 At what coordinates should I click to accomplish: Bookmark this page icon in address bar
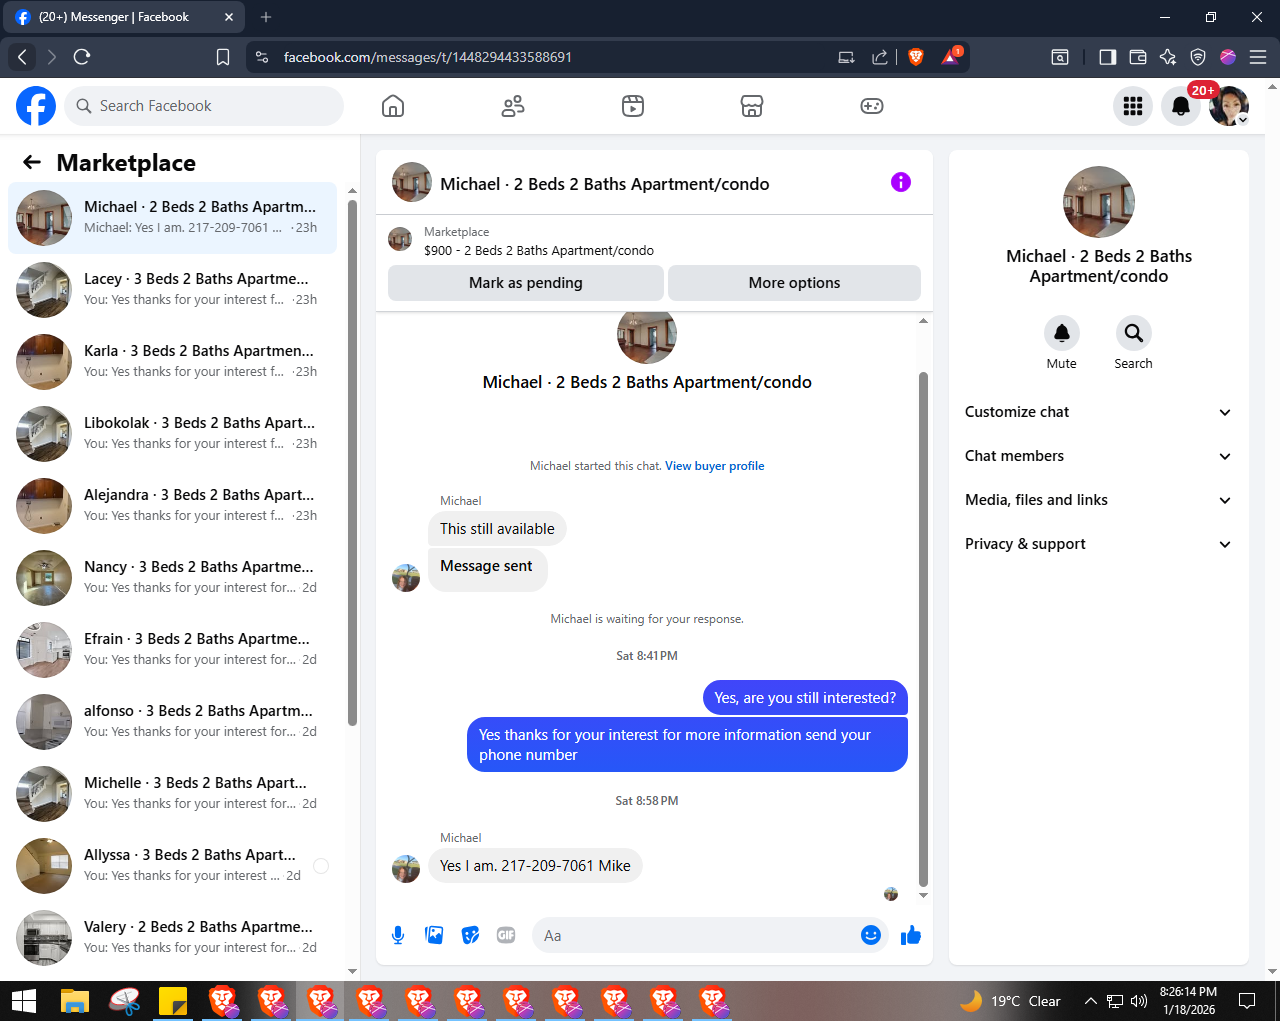click(x=223, y=57)
